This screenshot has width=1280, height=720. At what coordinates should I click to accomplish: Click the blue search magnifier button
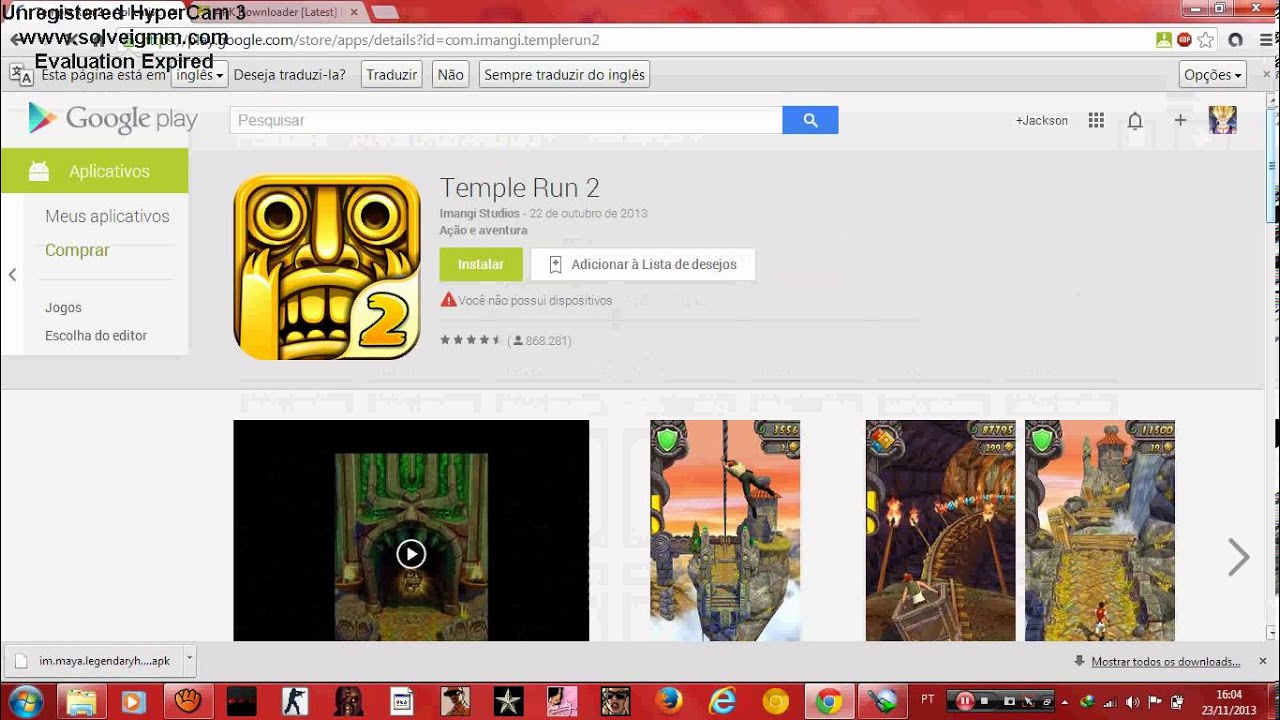(x=810, y=120)
